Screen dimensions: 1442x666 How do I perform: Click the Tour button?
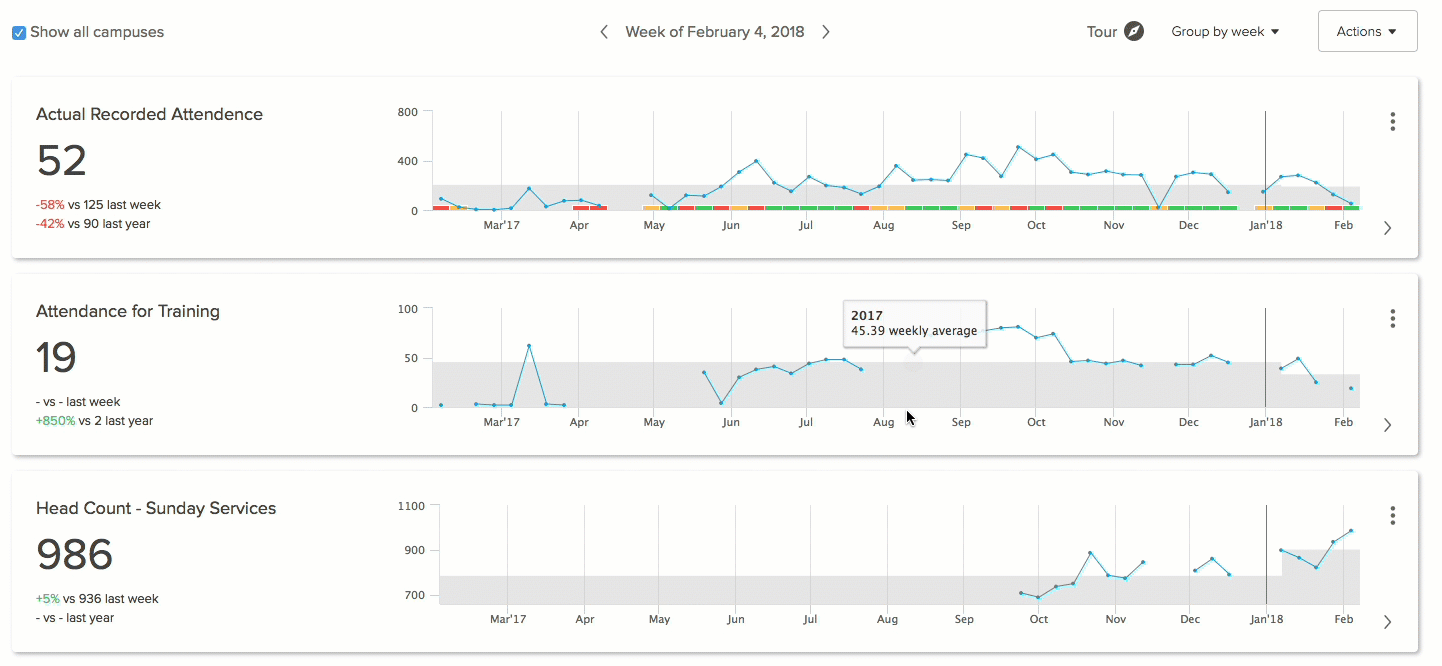click(1100, 31)
